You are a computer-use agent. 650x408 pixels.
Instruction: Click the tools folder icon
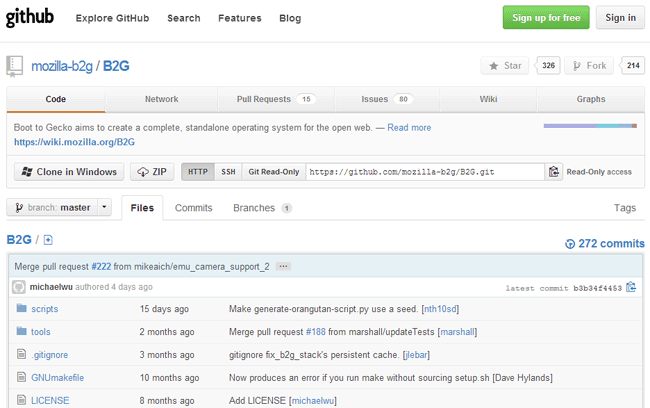point(22,331)
